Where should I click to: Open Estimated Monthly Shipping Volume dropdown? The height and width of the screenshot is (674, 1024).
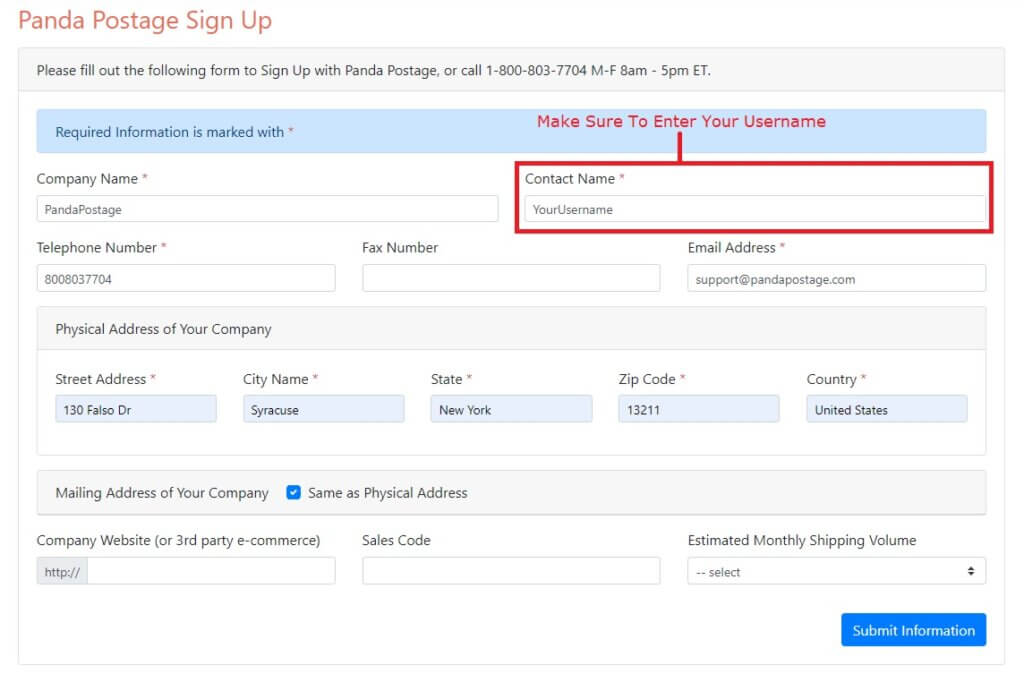tap(837, 571)
